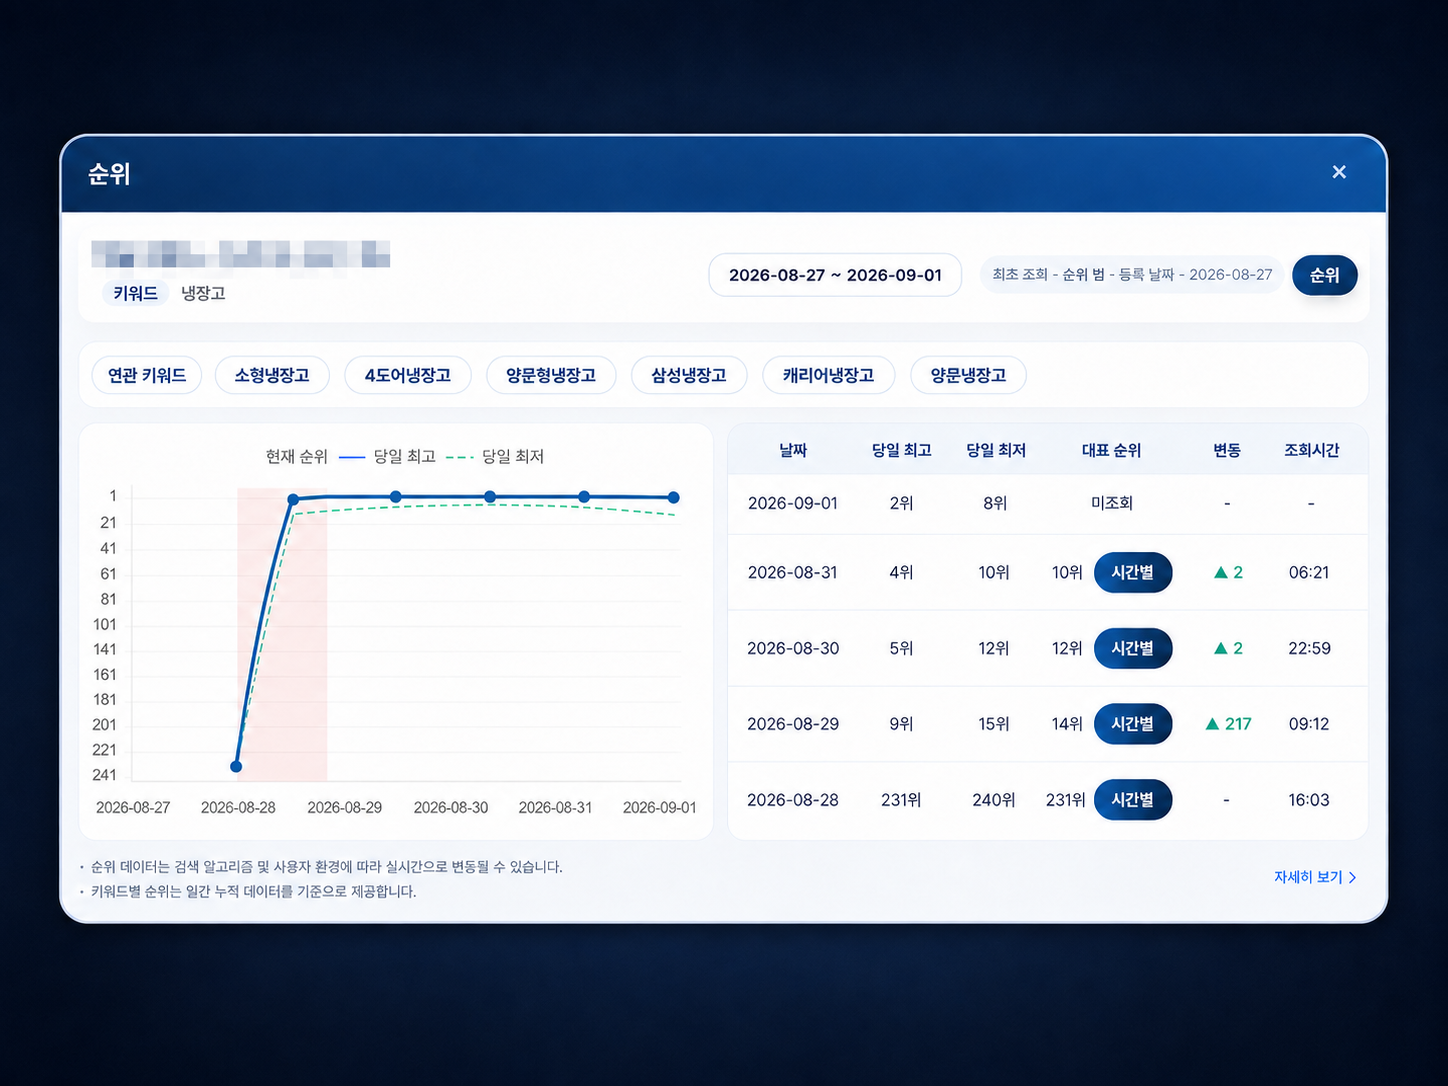Click the 현재 순위 legend label
1448x1086 pixels.
coord(297,456)
